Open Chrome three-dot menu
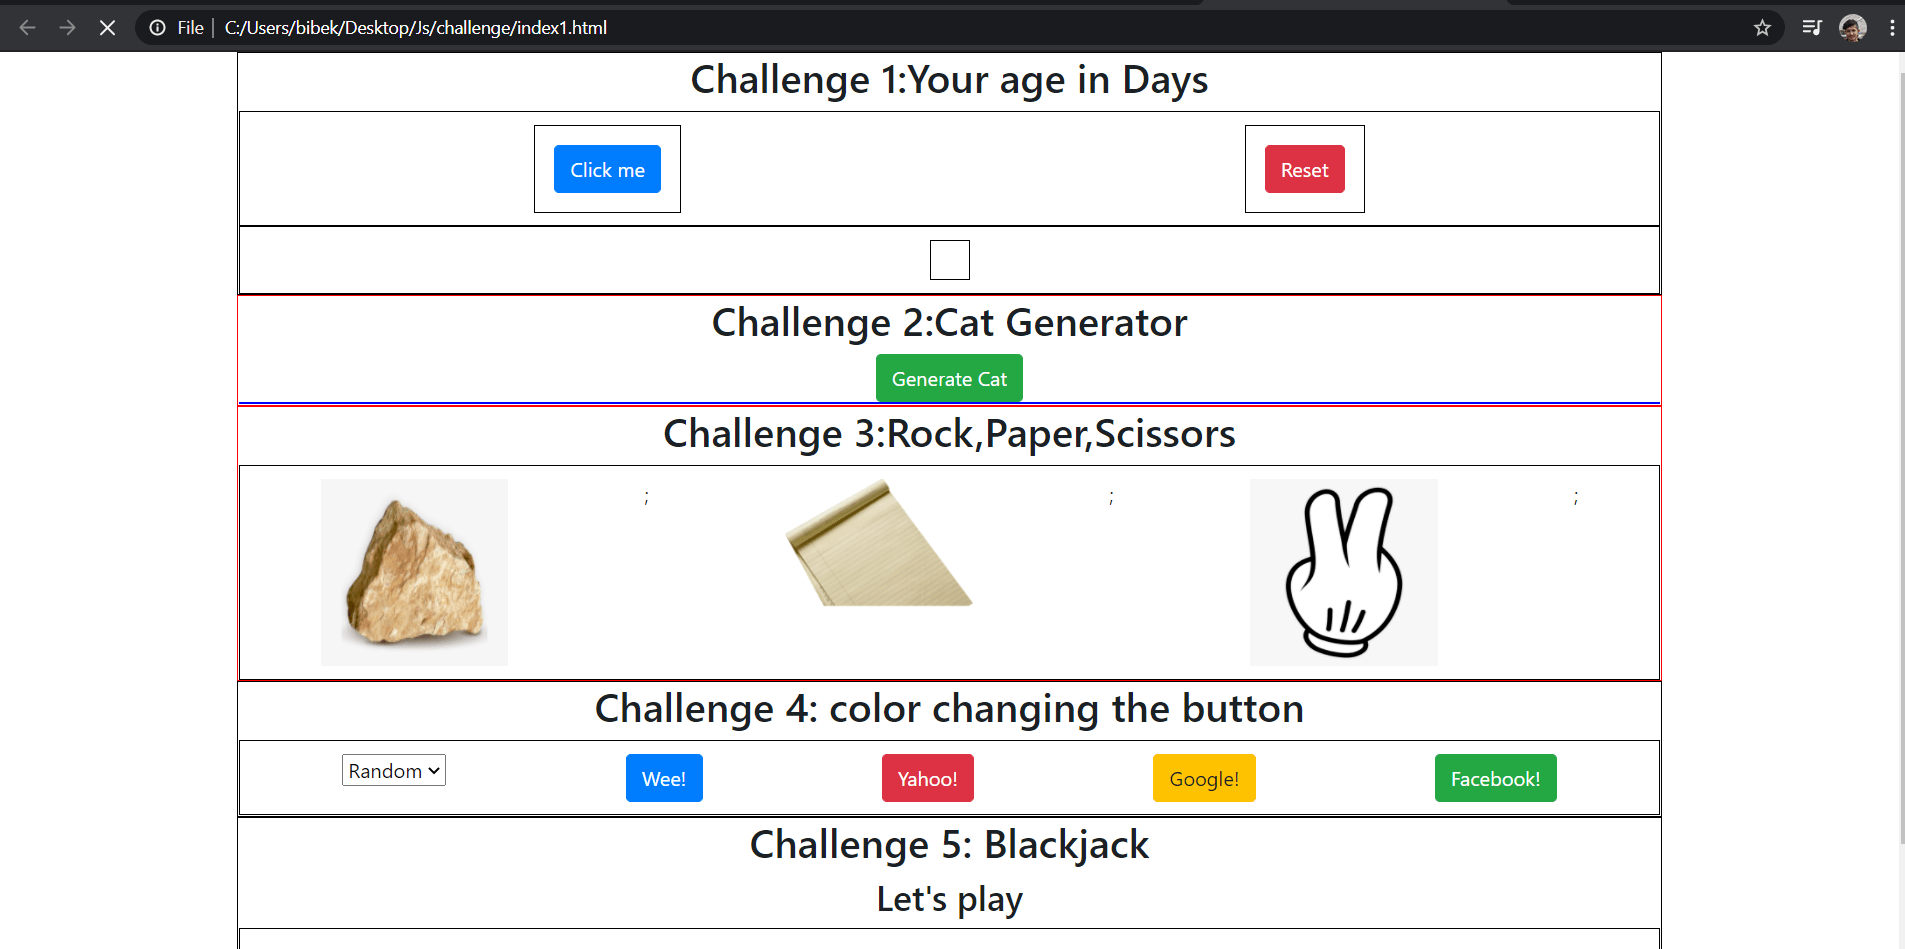This screenshot has width=1905, height=949. [1891, 28]
